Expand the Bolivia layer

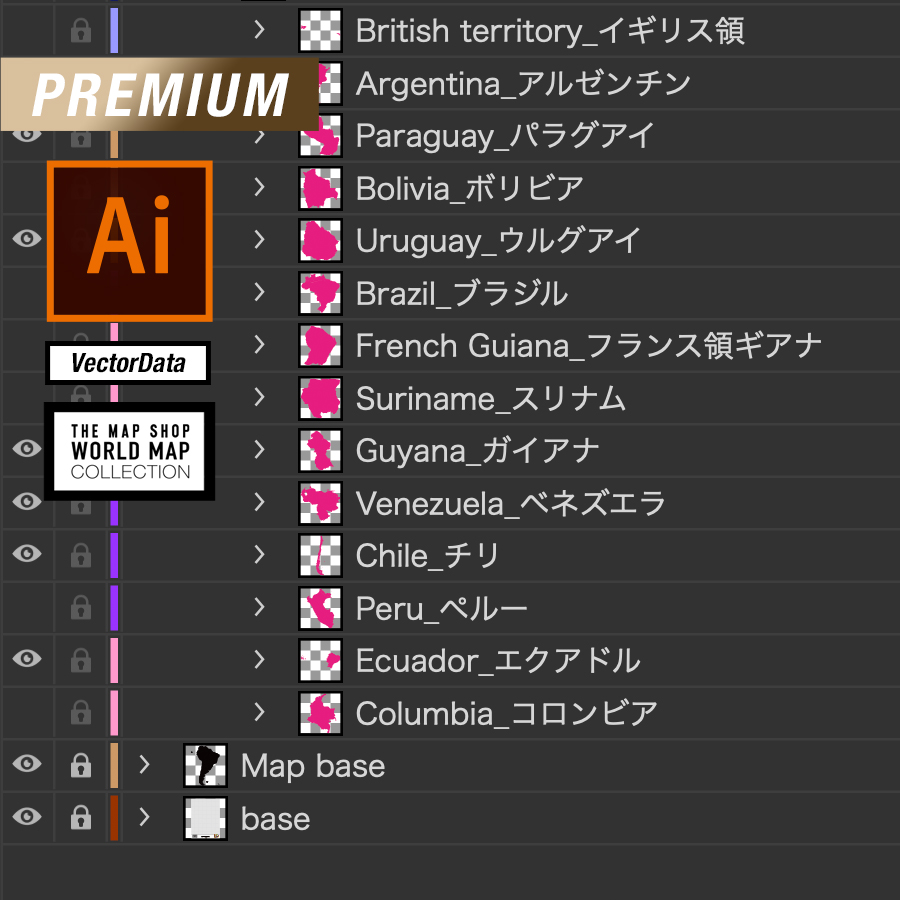(x=259, y=187)
